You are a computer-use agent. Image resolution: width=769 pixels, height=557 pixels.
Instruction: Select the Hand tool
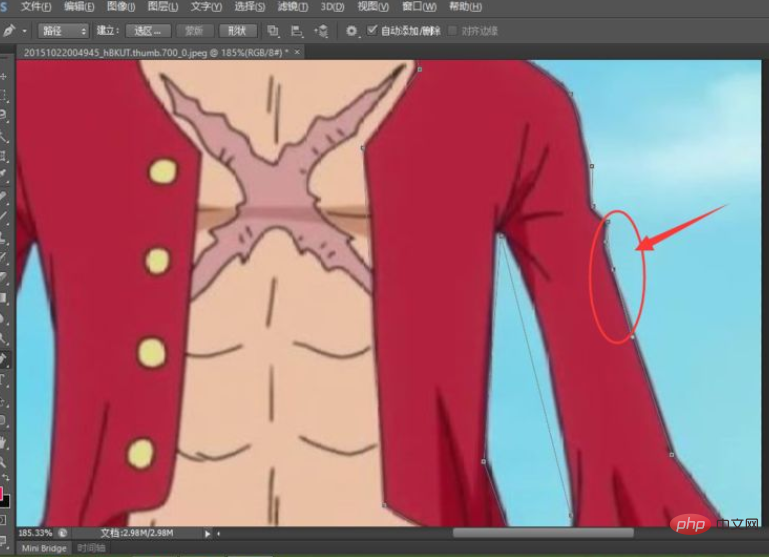click(3, 442)
